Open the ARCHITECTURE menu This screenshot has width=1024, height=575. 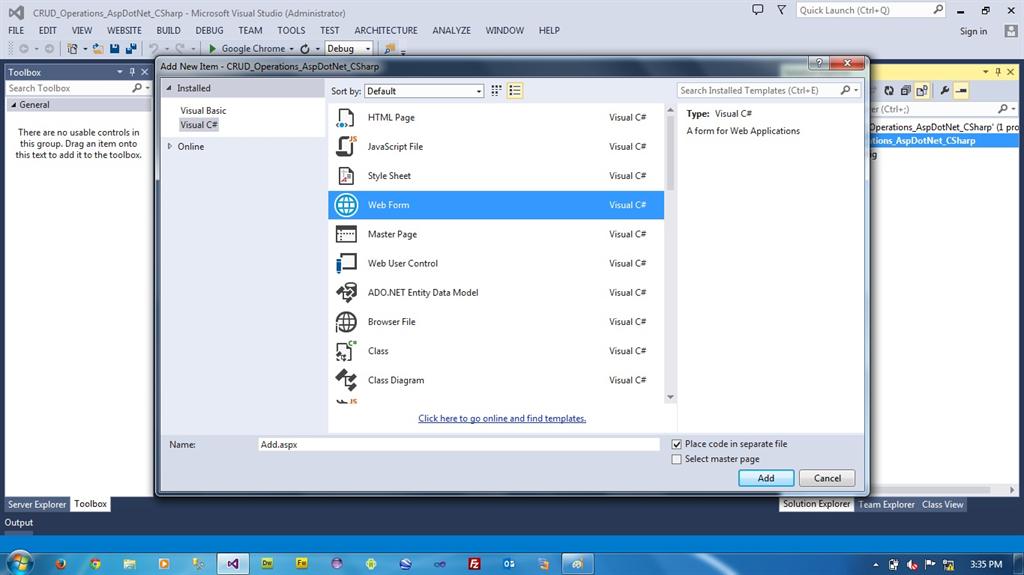[386, 30]
